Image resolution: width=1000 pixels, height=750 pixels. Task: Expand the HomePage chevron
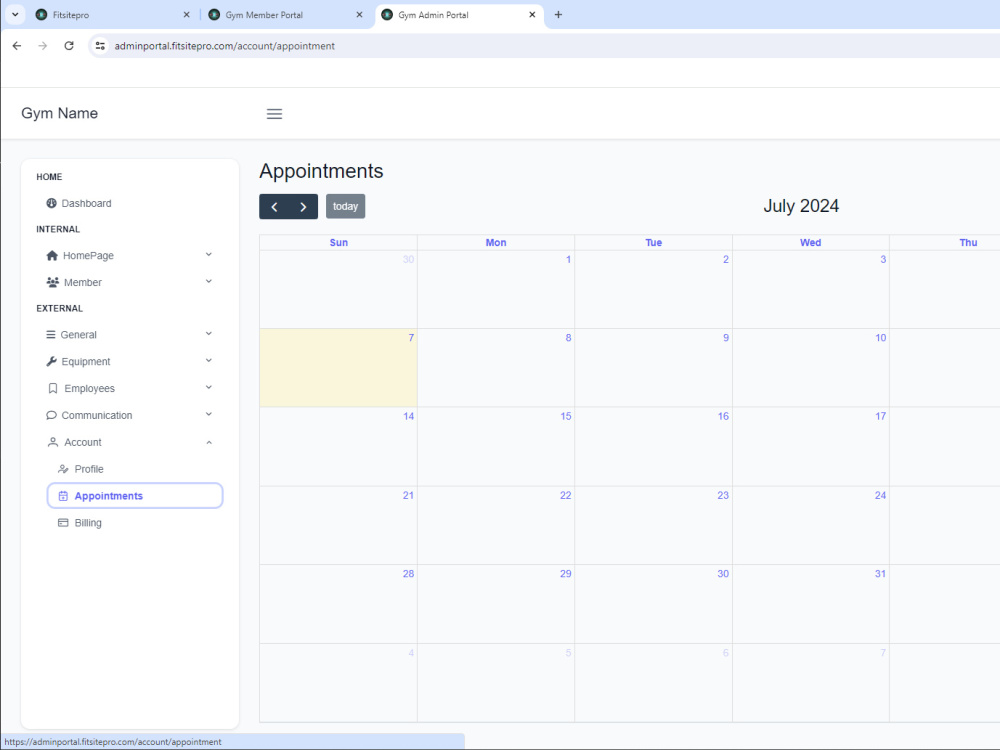click(x=209, y=254)
